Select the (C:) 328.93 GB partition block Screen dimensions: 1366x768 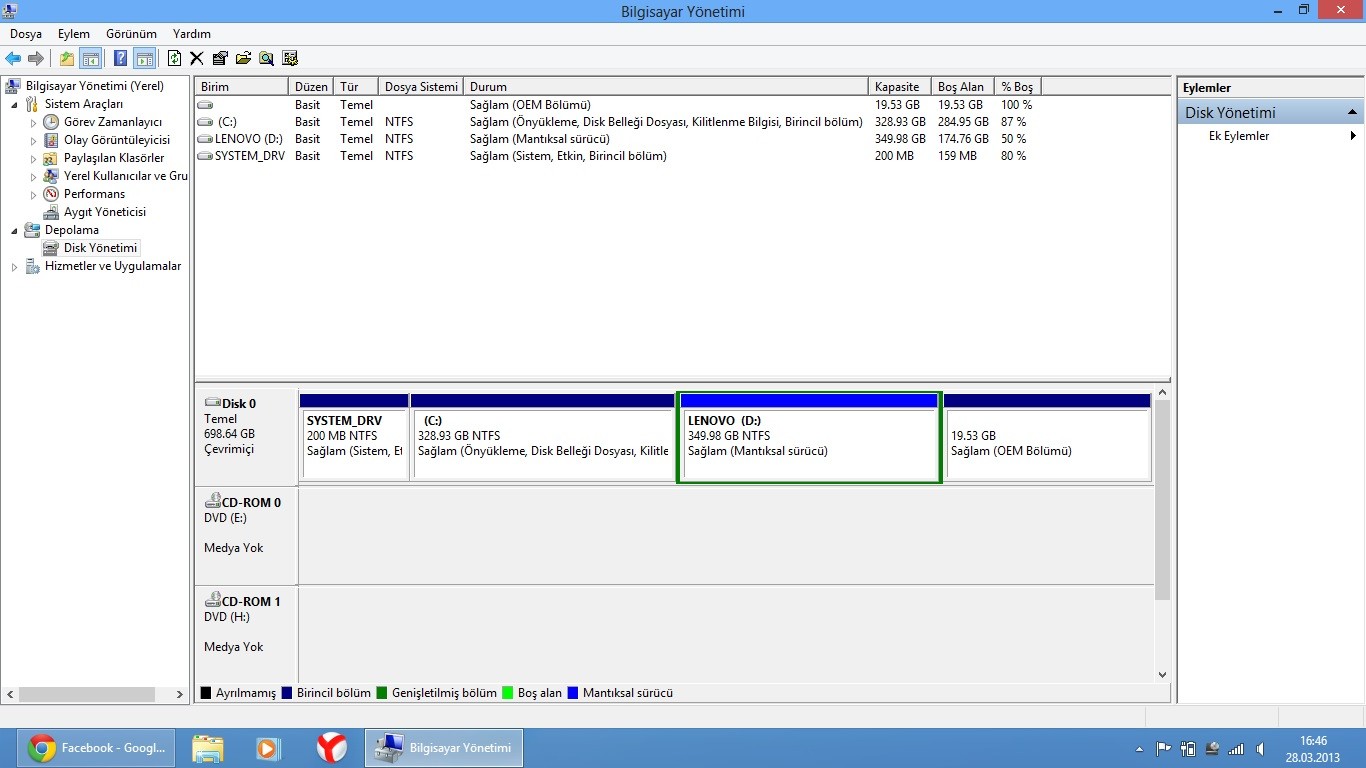coord(543,437)
